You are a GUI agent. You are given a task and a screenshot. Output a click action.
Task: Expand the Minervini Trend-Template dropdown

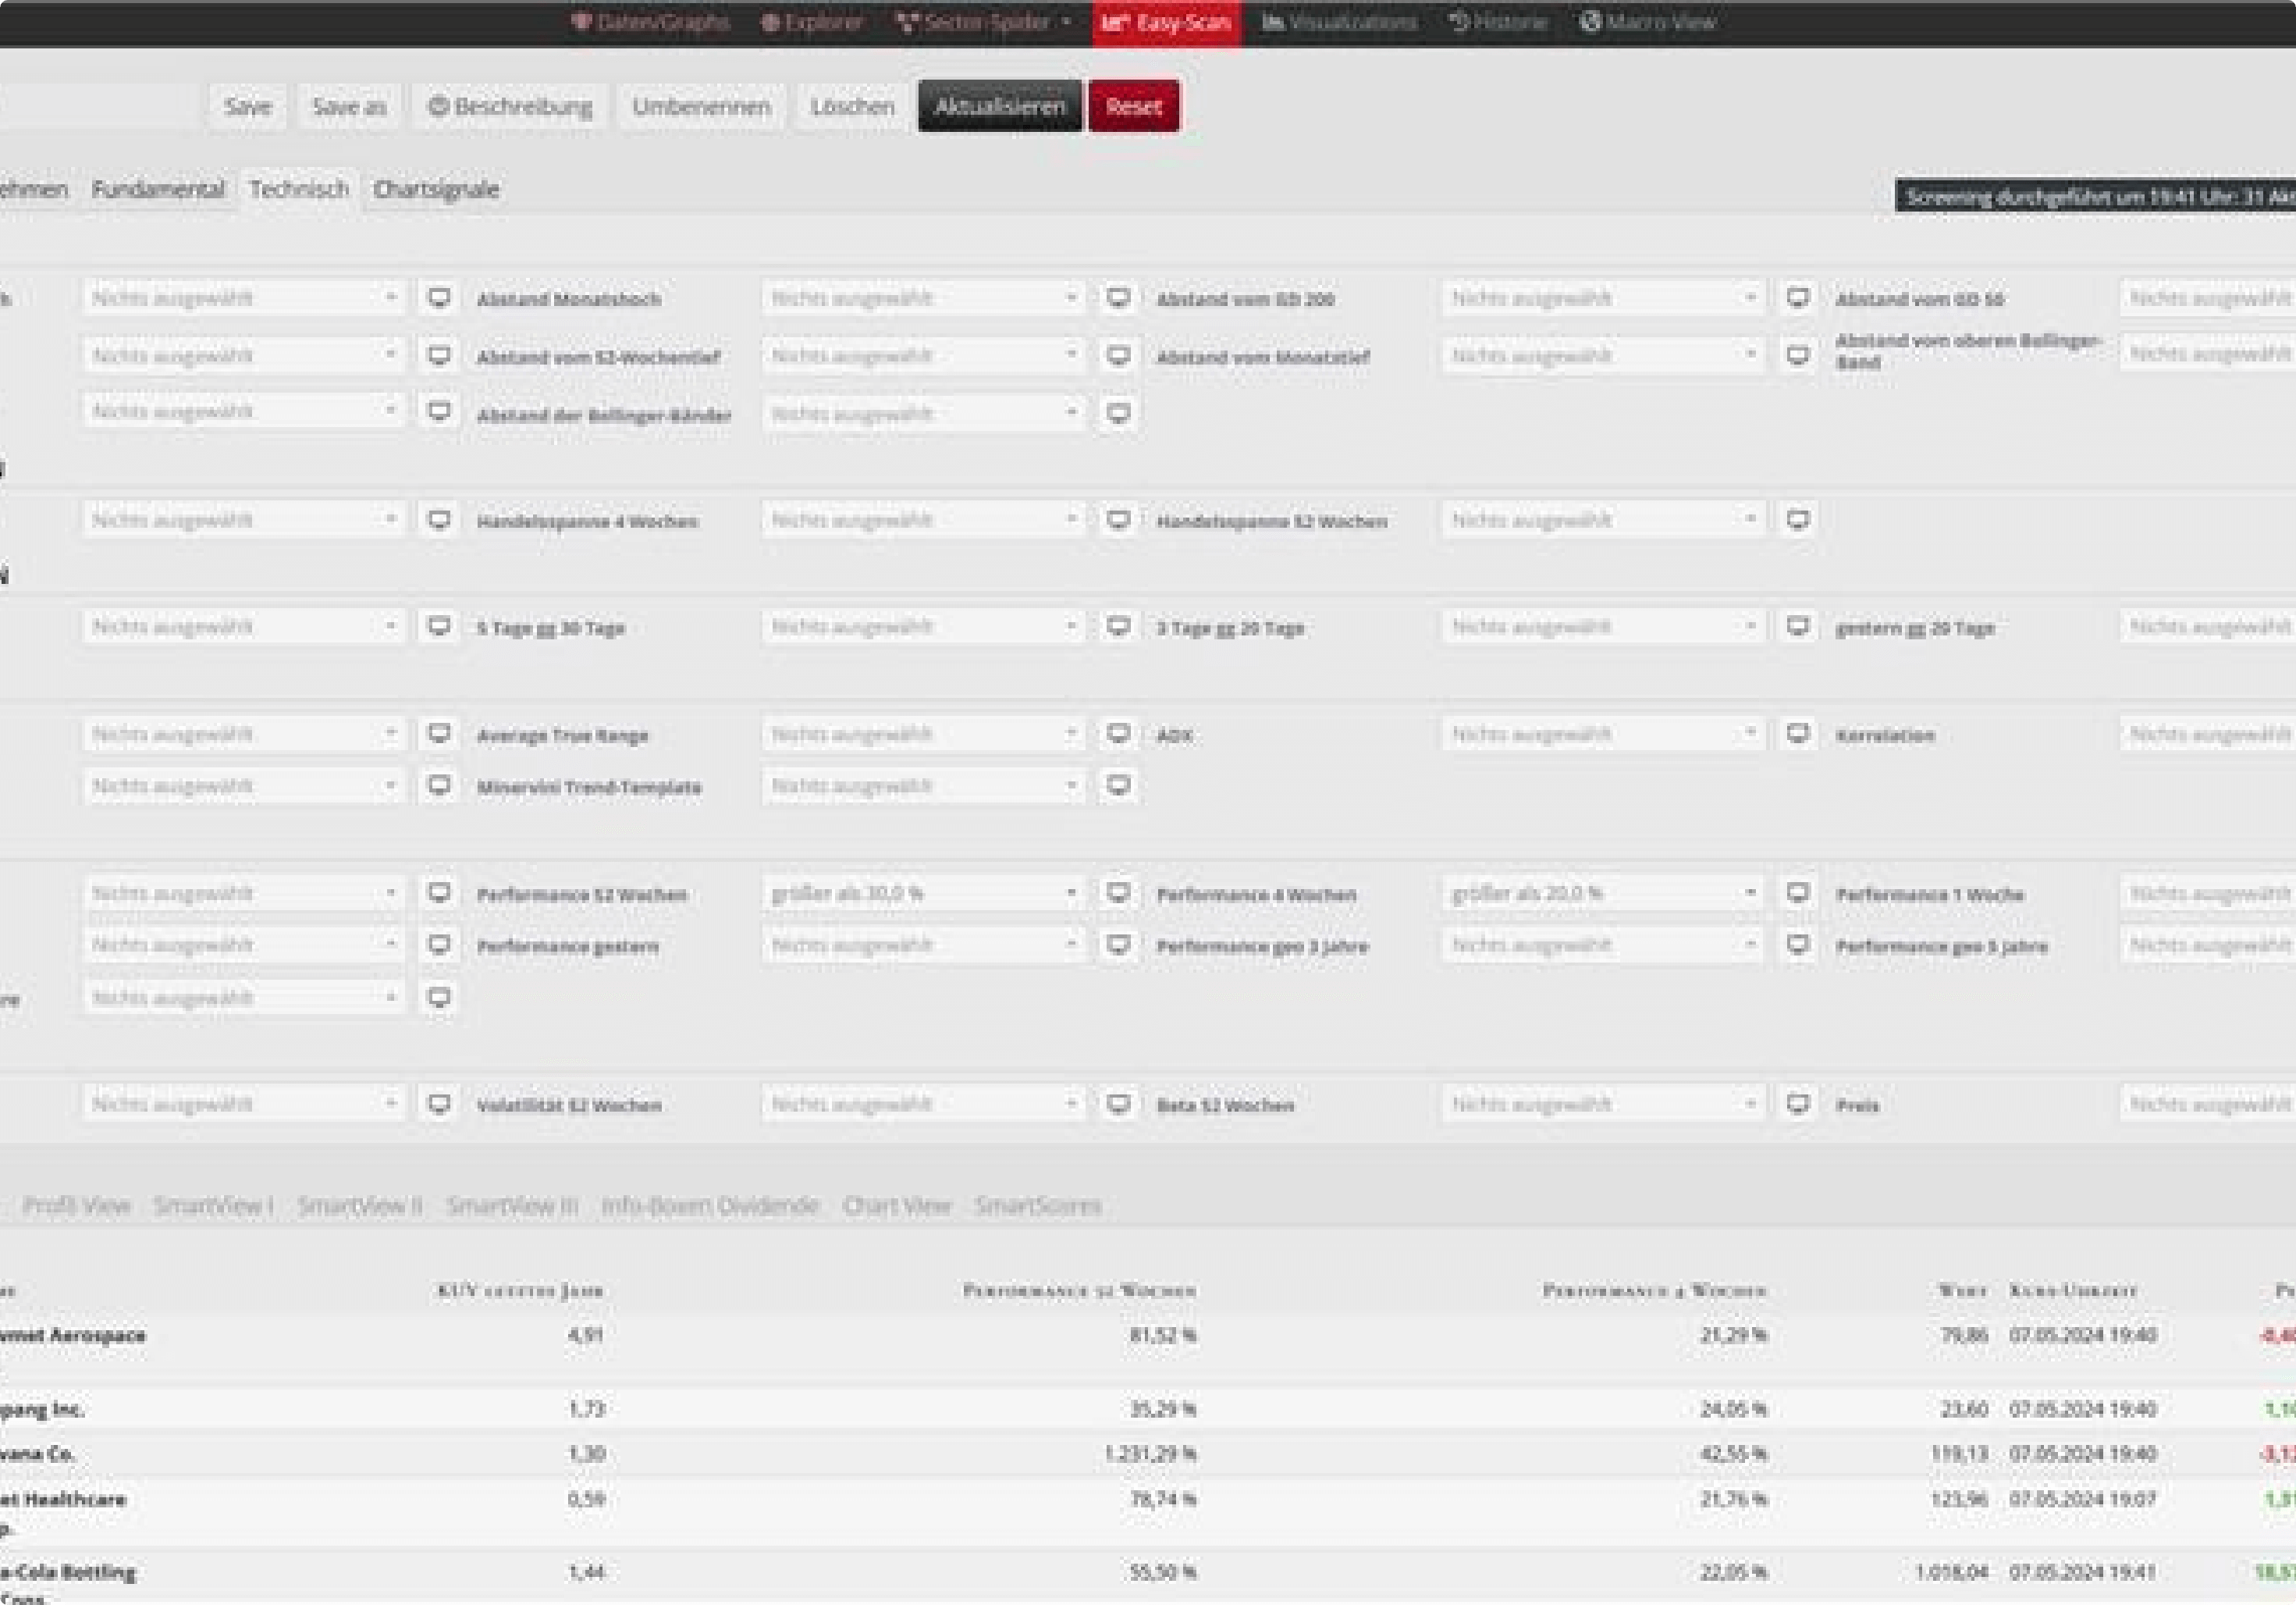923,786
